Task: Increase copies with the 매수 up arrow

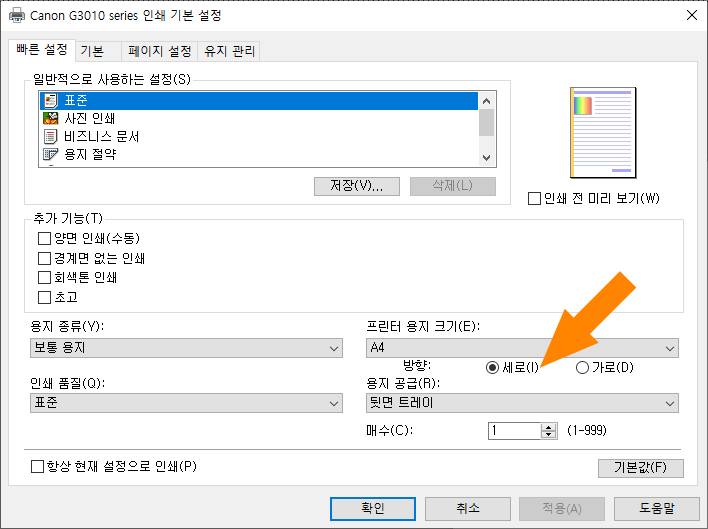Action: pos(547,427)
